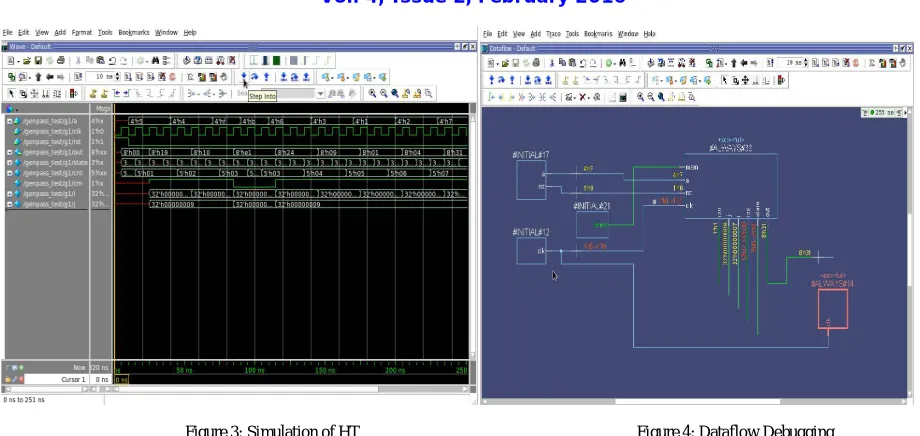Click Break simulation stop icon in Wave toolbar
Image resolution: width=920 pixels, height=436 pixels.
[172, 77]
